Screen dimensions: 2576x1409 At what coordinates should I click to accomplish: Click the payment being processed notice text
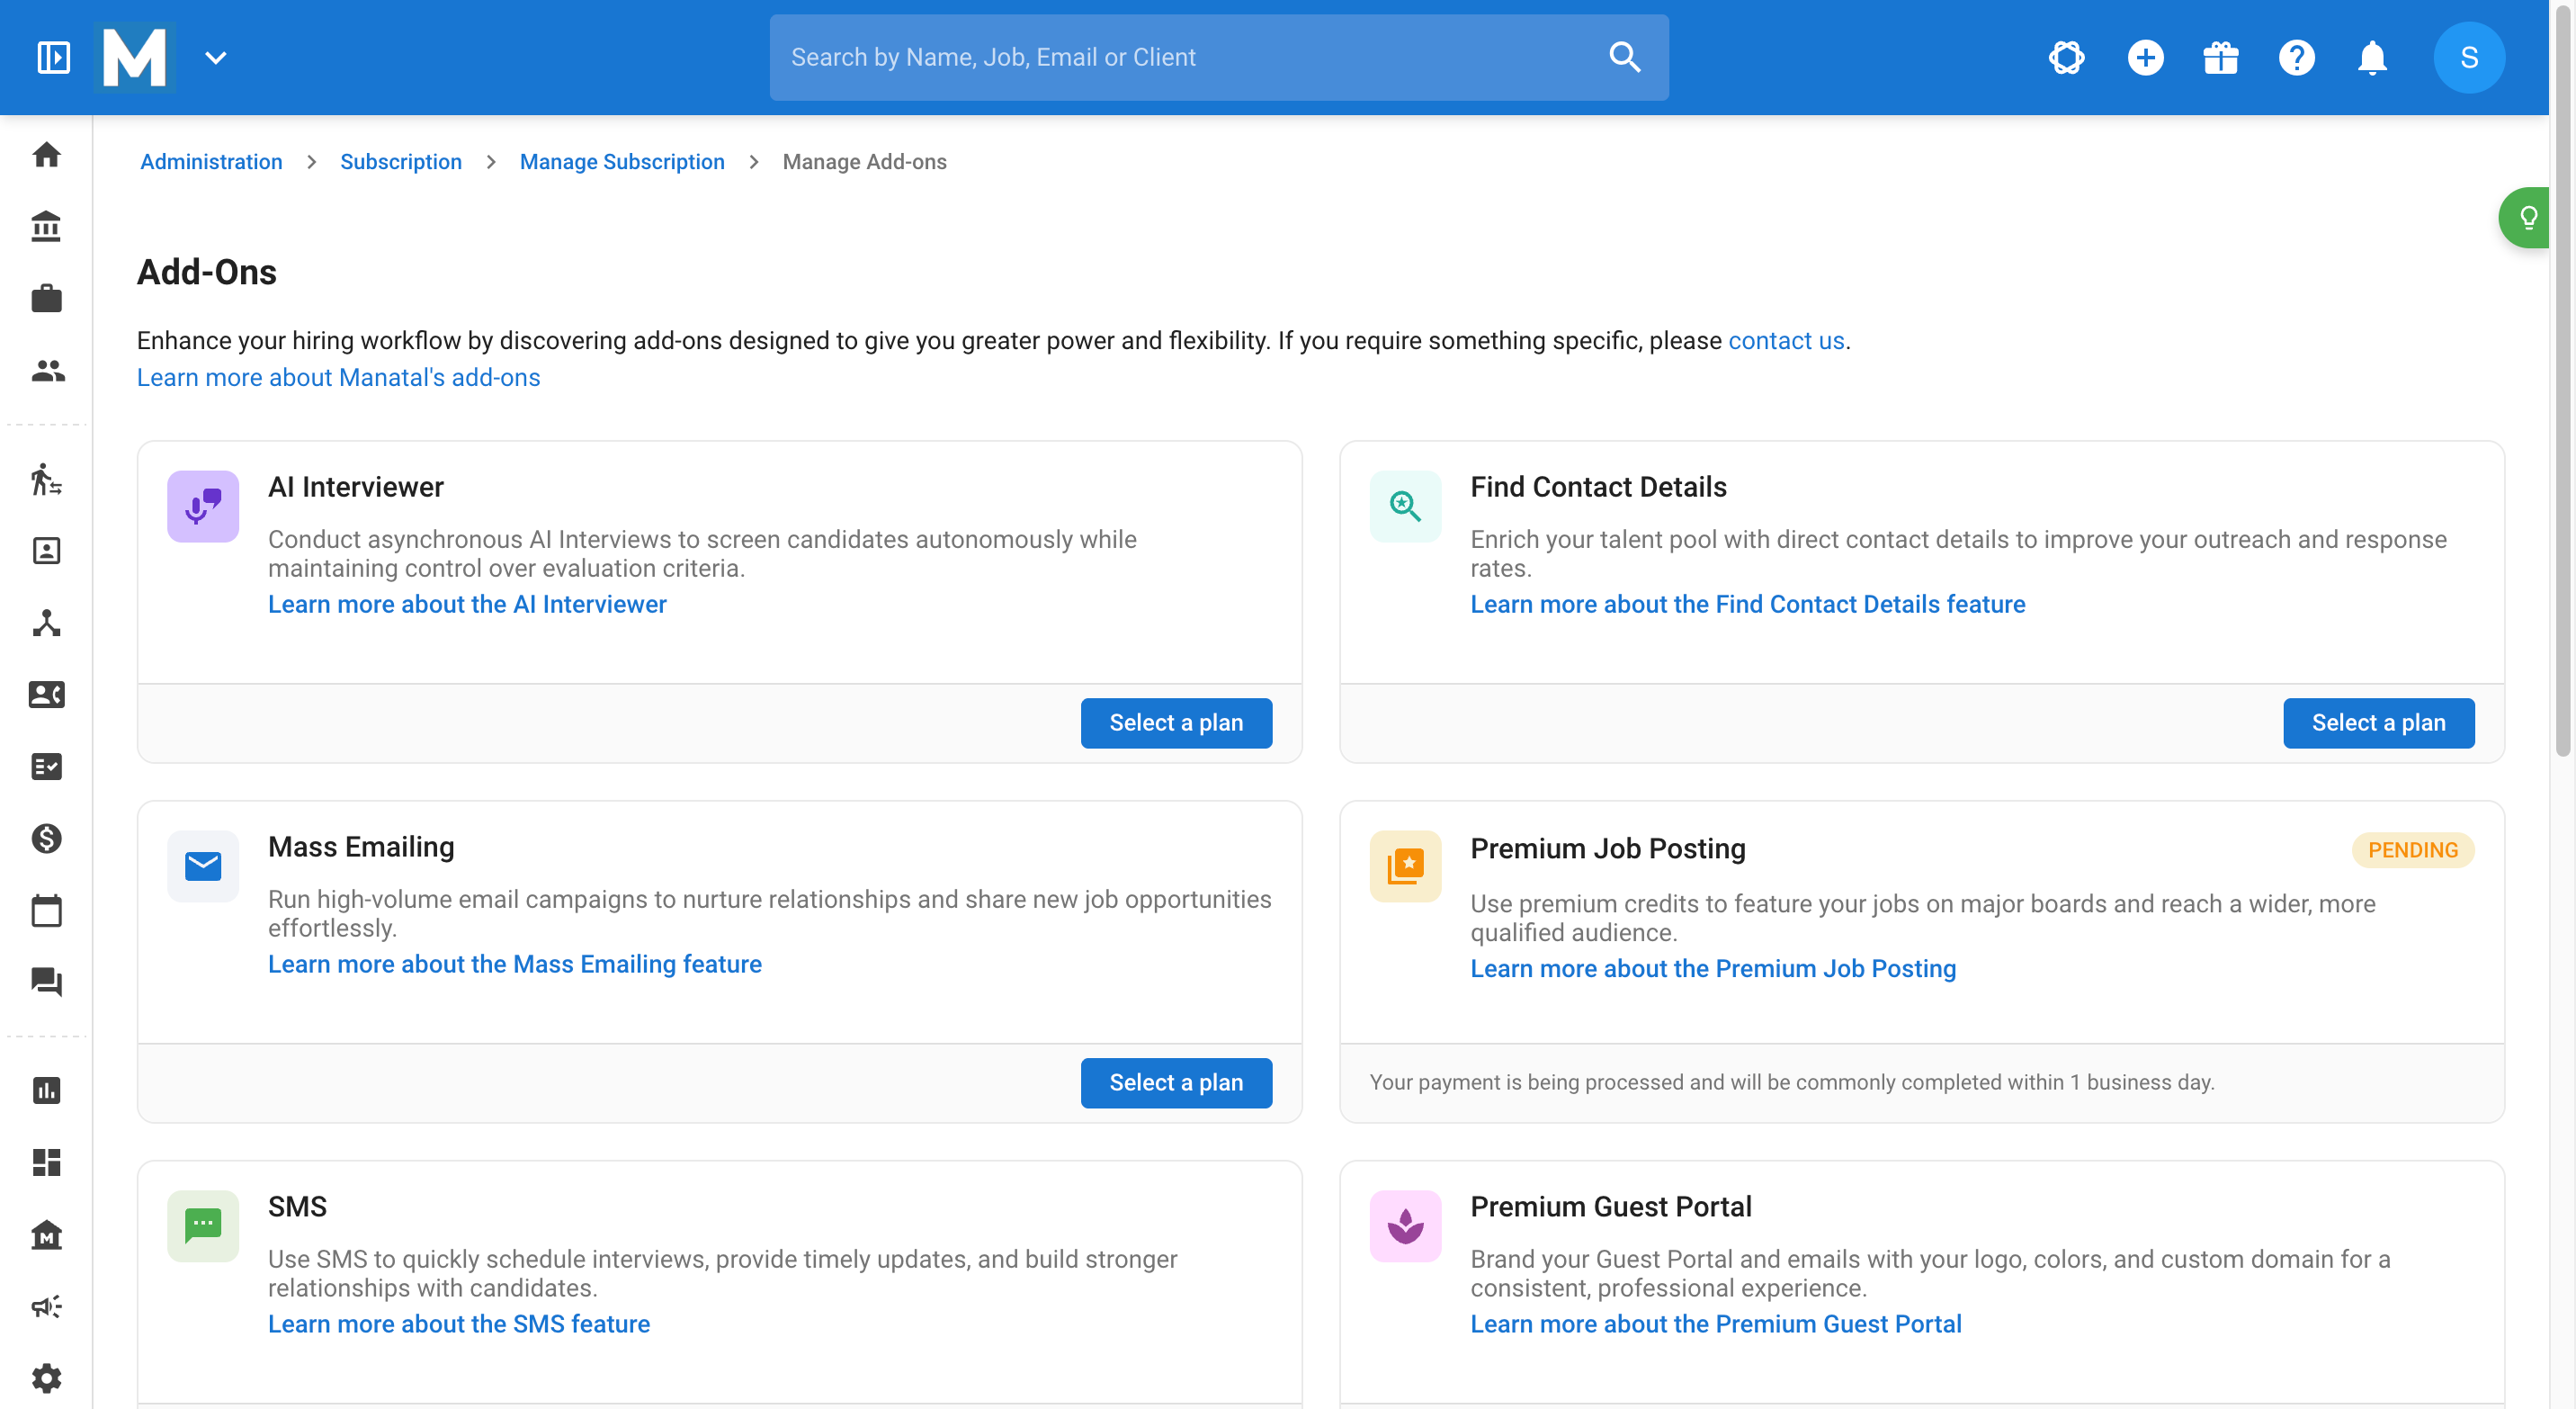1792,1083
